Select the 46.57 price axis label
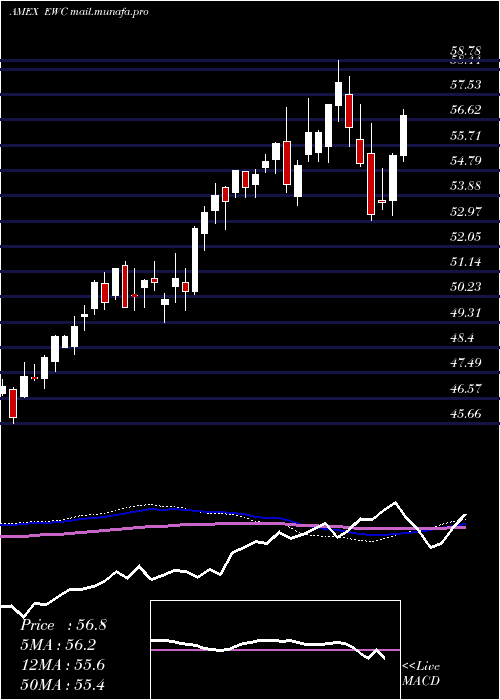Image resolution: width=500 pixels, height=700 pixels. click(466, 388)
